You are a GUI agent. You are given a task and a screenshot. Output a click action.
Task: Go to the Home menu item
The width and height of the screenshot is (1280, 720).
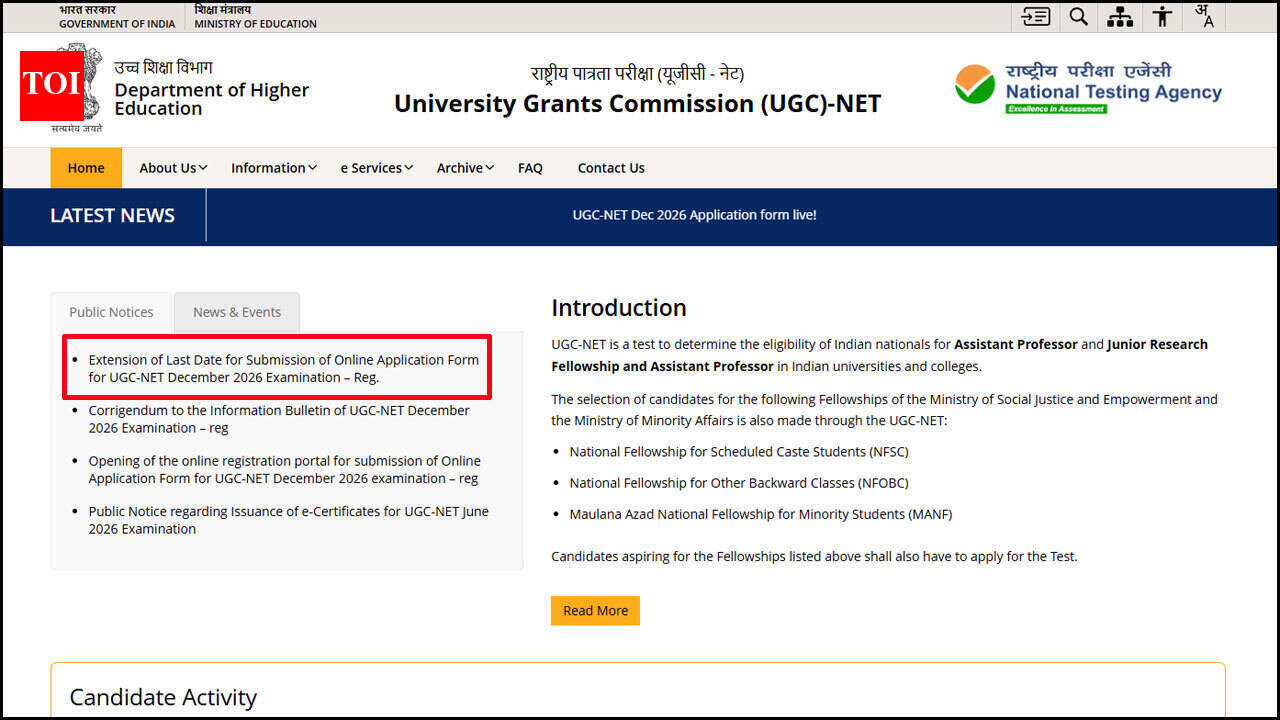tap(86, 168)
